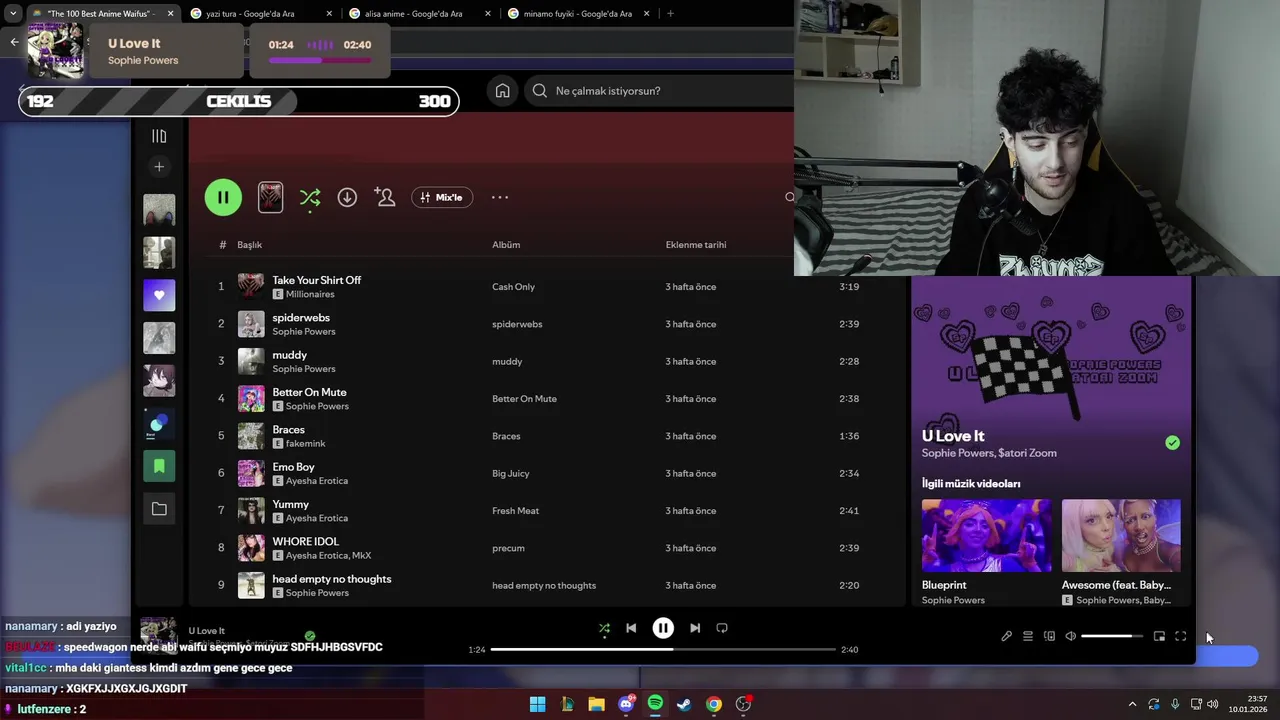Open lyrics with the microphone icon
Screen dimensions: 1280x720
pyautogui.click(x=1006, y=636)
